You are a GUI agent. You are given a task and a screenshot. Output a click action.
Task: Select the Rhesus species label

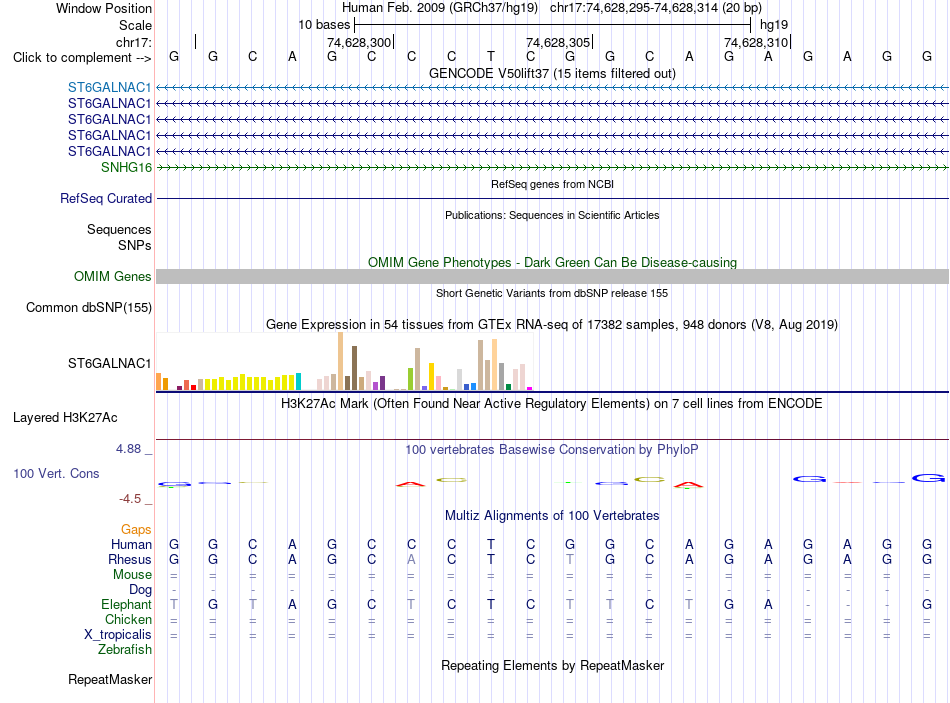pos(130,559)
